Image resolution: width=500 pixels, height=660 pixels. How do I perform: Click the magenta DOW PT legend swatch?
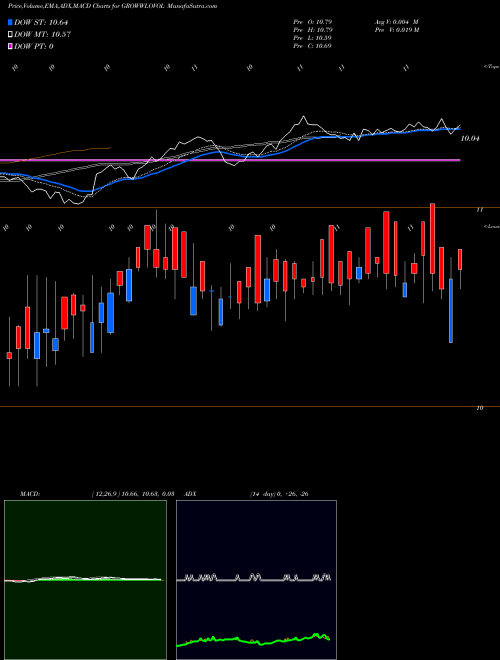(10, 46)
